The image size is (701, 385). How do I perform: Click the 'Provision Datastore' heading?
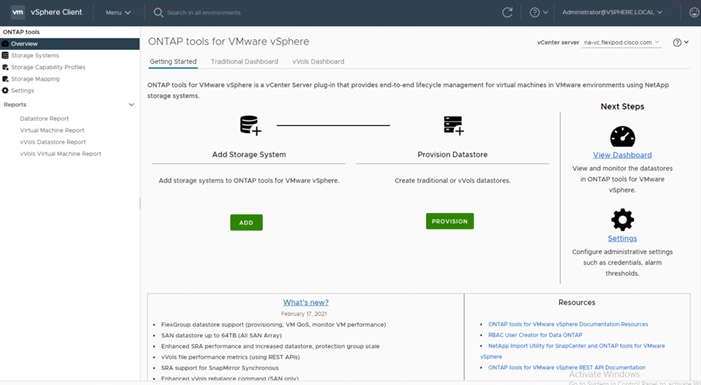coord(452,155)
